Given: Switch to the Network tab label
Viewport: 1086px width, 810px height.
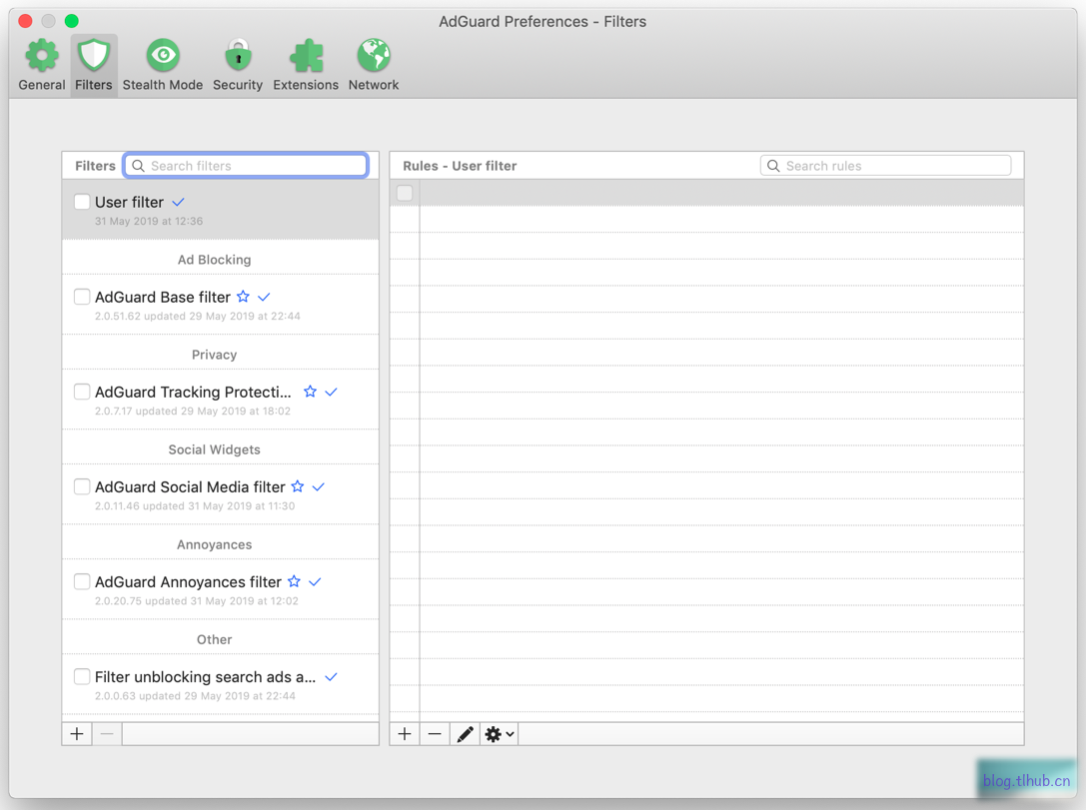Looking at the screenshot, I should click(373, 85).
